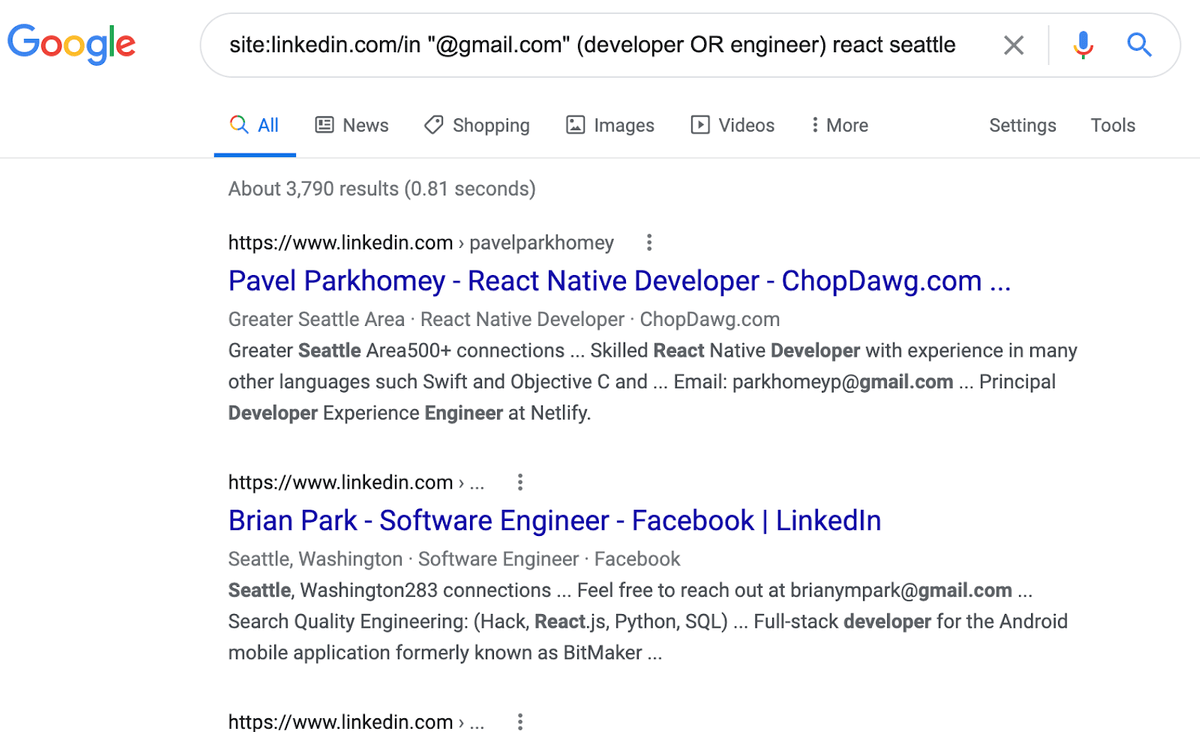This screenshot has height=732, width=1200.
Task: Click into the search query field
Action: point(592,45)
